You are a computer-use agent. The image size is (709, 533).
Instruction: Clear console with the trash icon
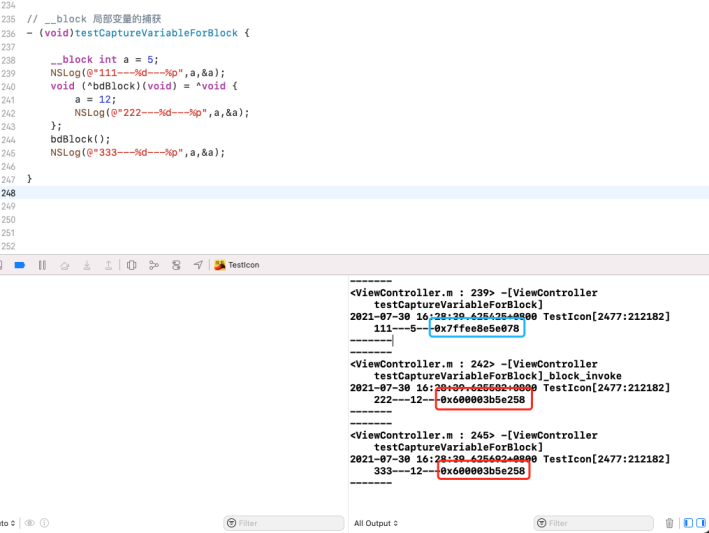click(x=669, y=523)
